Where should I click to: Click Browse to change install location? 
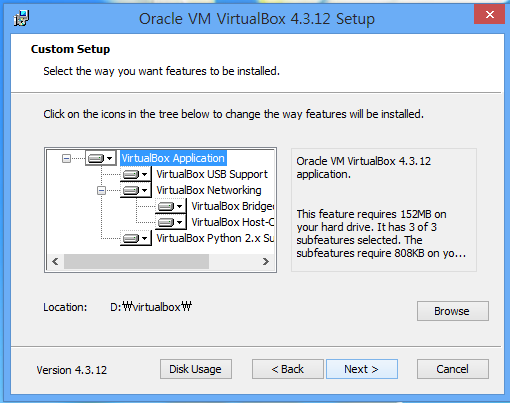click(453, 311)
